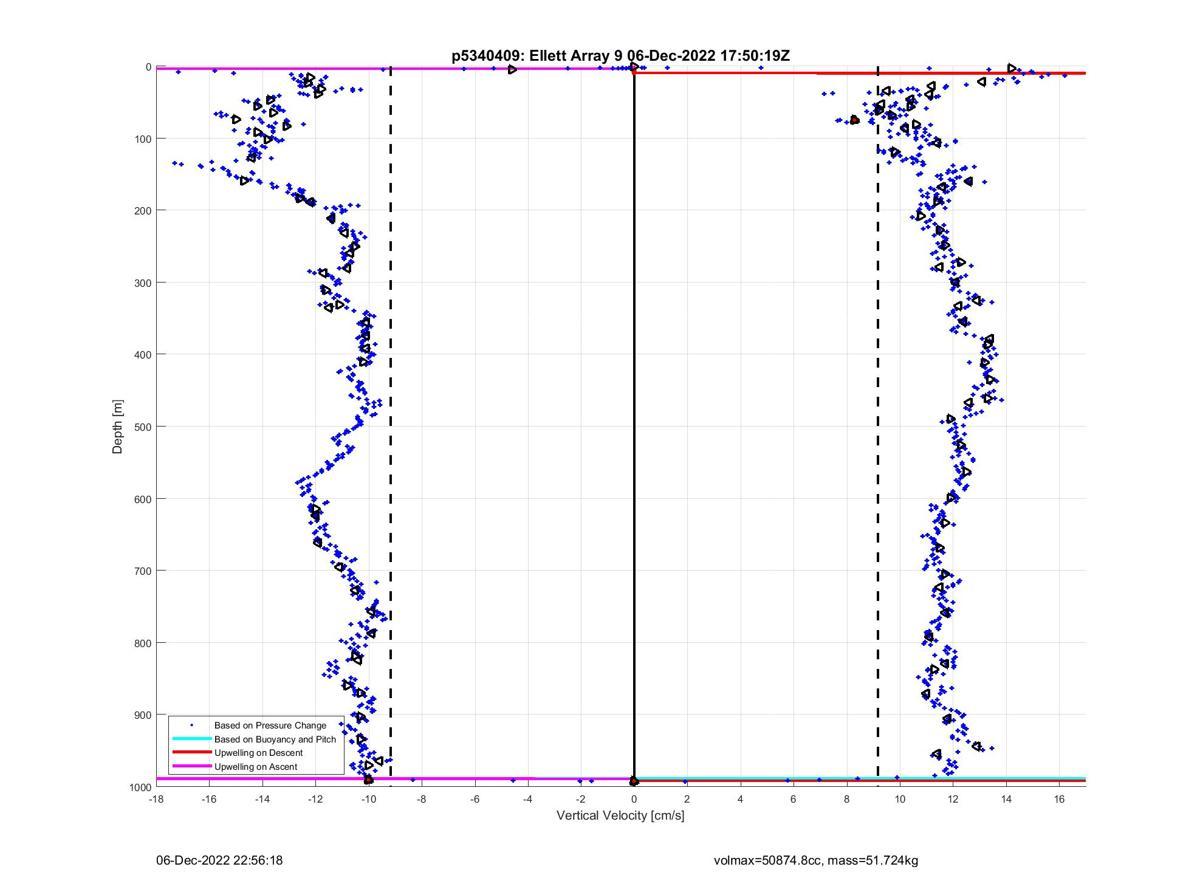
Task: Click the 'Depth [m]' y-axis label
Action: 118,427
